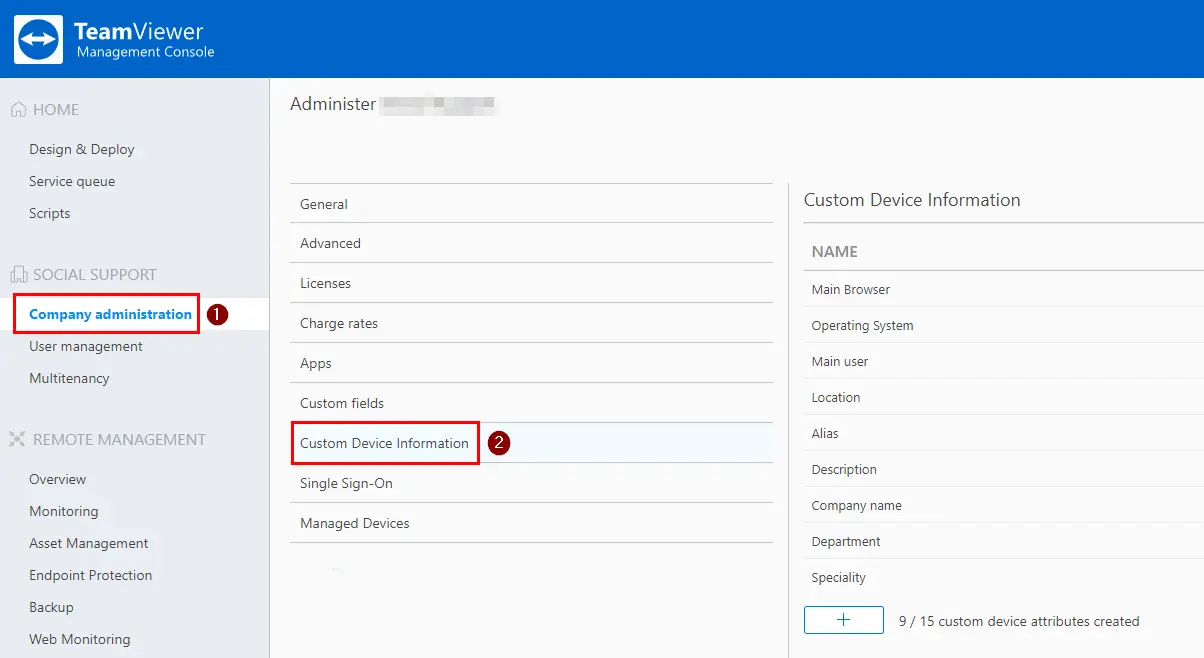Select the Speciality attribute row
Image resolution: width=1204 pixels, height=658 pixels.
coord(1004,577)
